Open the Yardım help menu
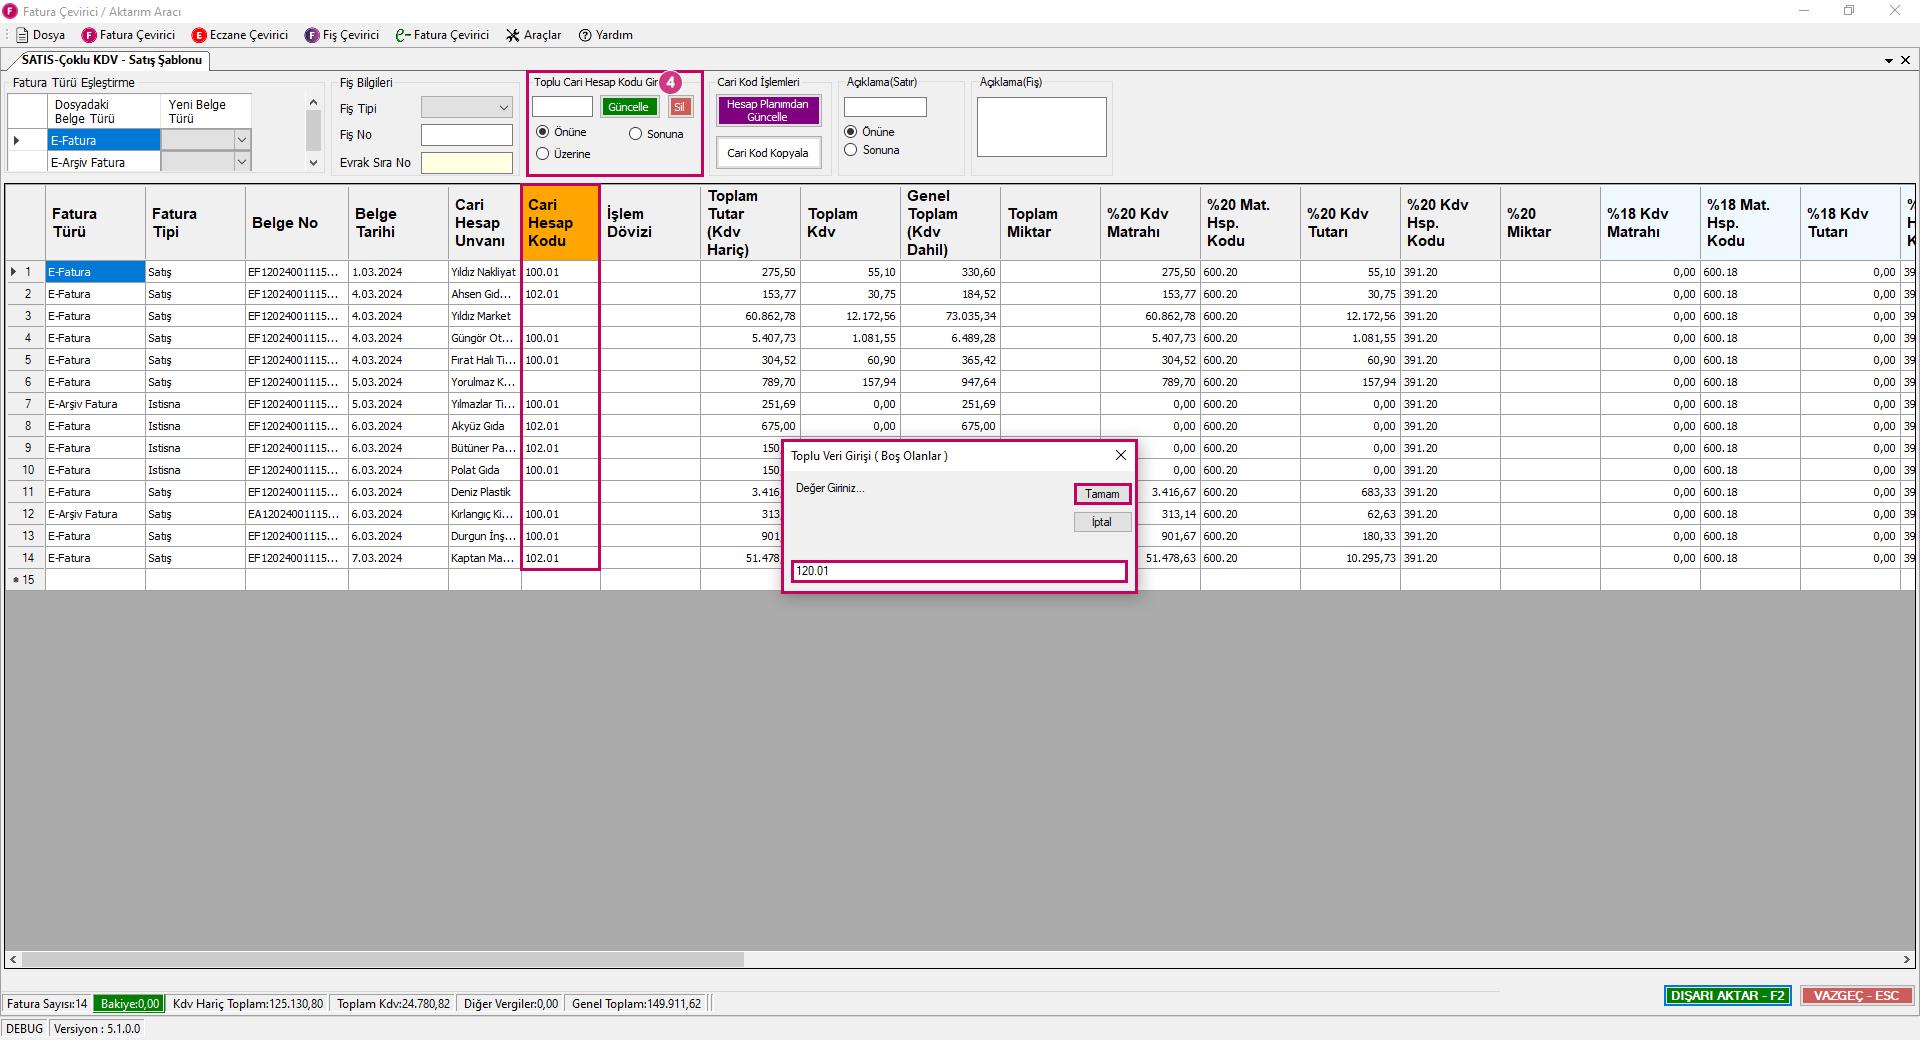Screen dimensions: 1920x1040 [x=606, y=35]
